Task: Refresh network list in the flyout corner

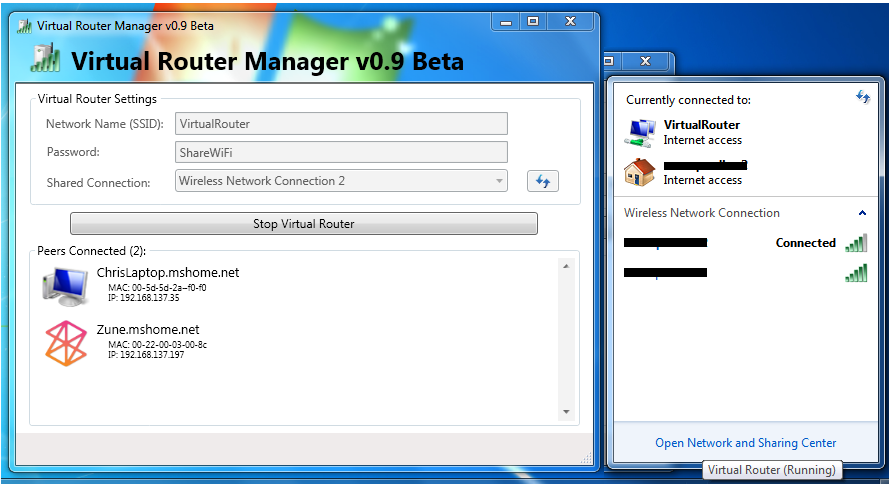Action: tap(862, 97)
